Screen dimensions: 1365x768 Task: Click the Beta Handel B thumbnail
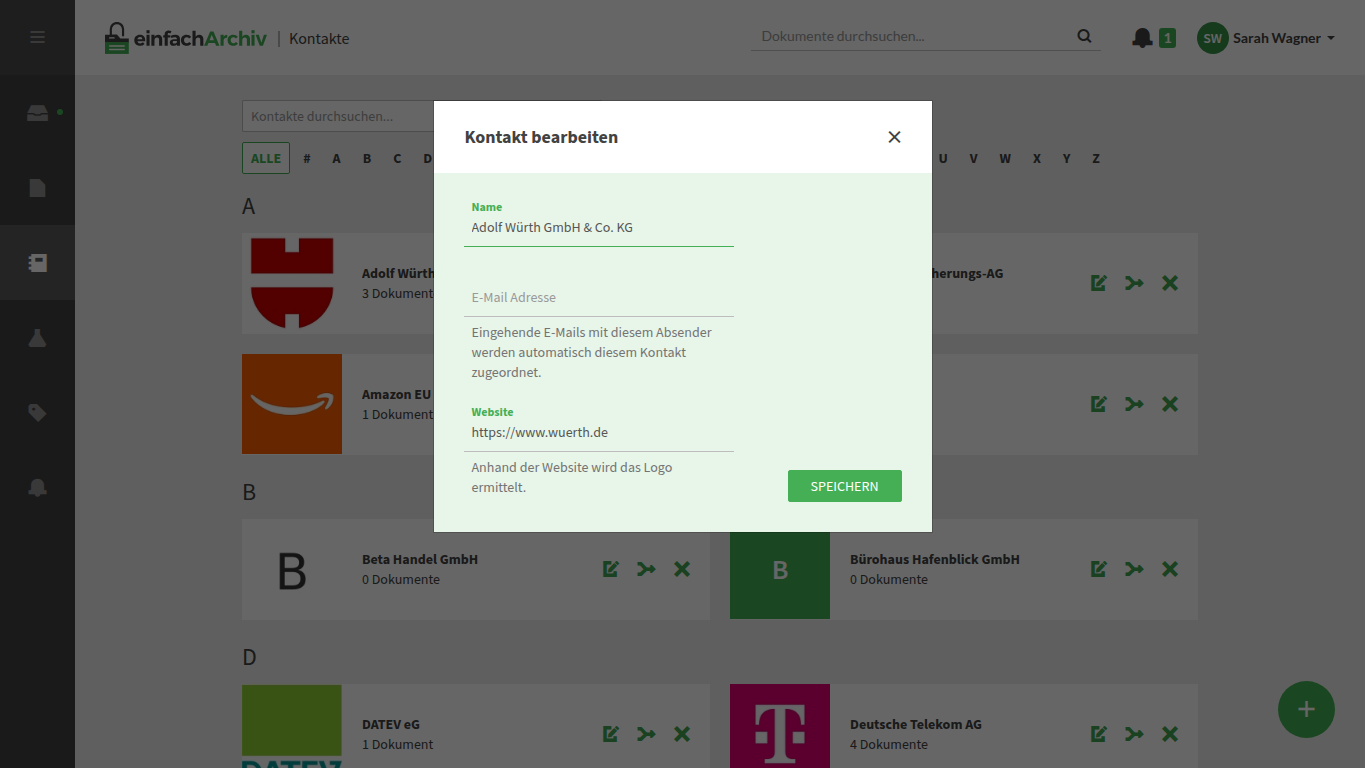pyautogui.click(x=292, y=569)
